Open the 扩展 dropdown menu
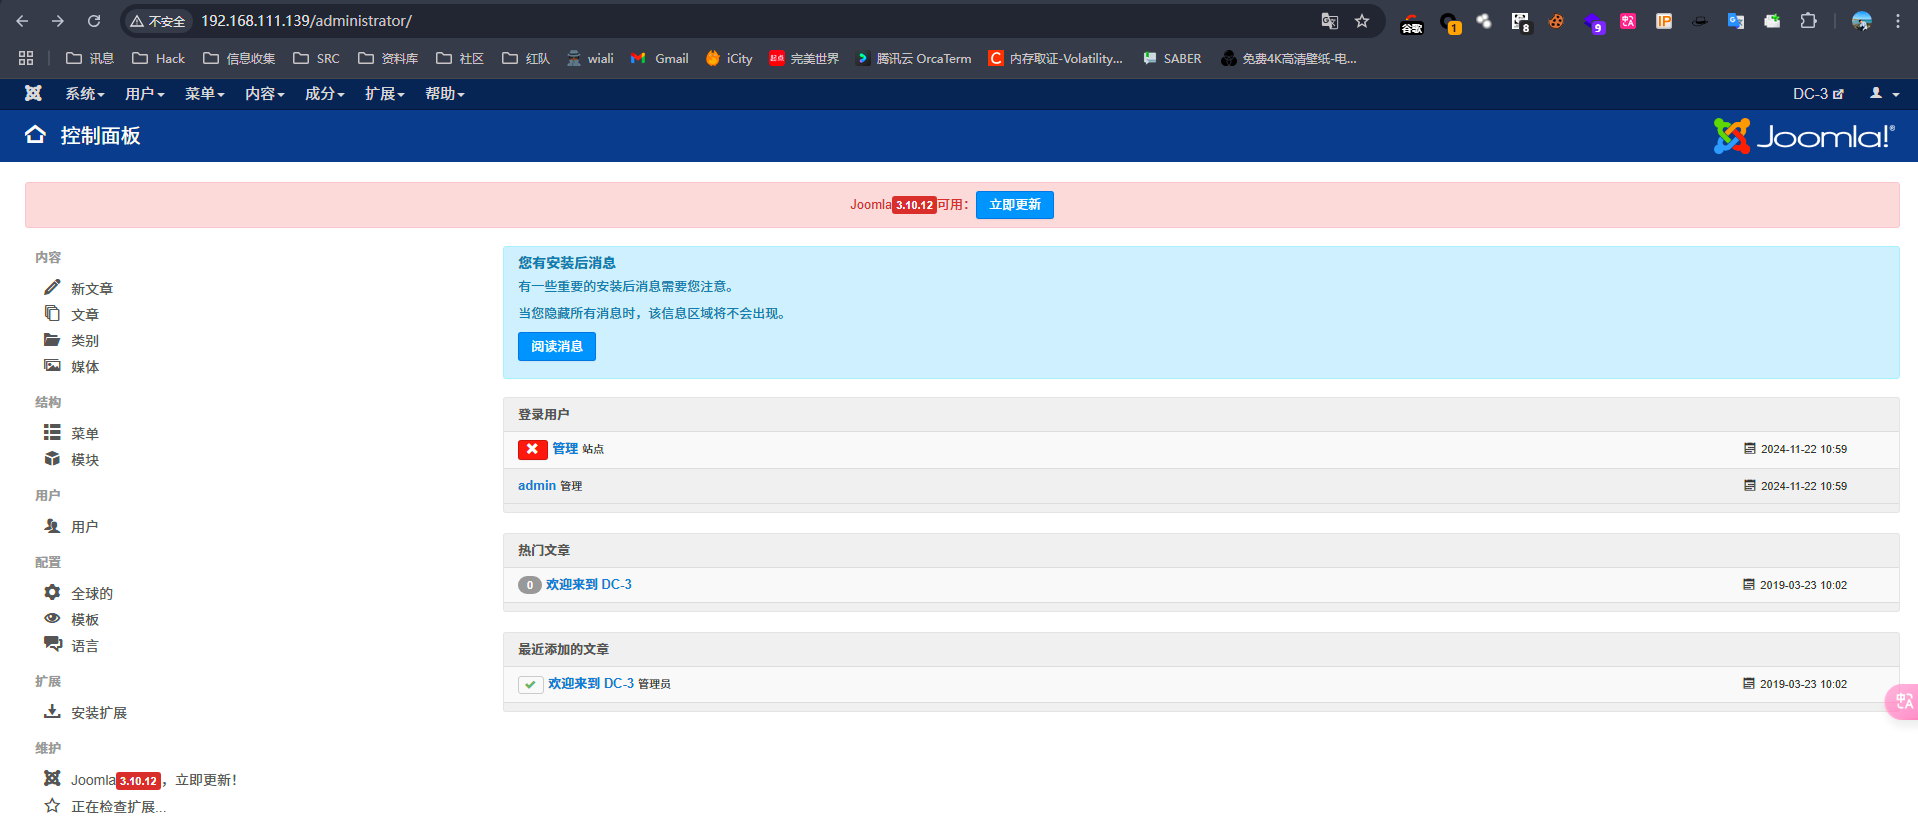The height and width of the screenshot is (827, 1918). click(x=384, y=94)
